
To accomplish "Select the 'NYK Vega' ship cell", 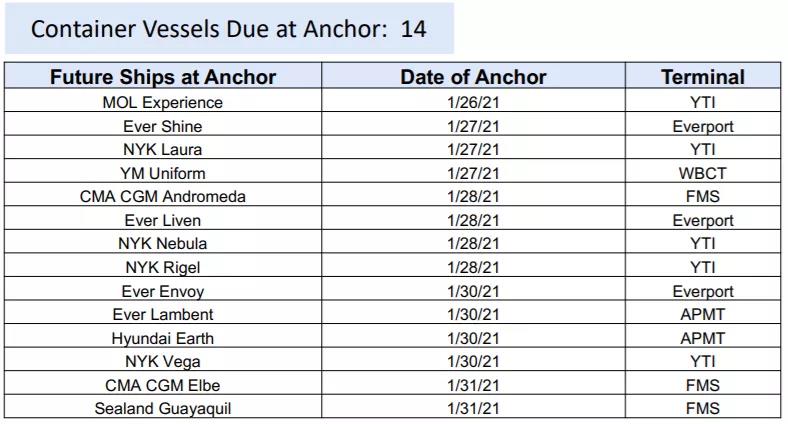I will (163, 362).
